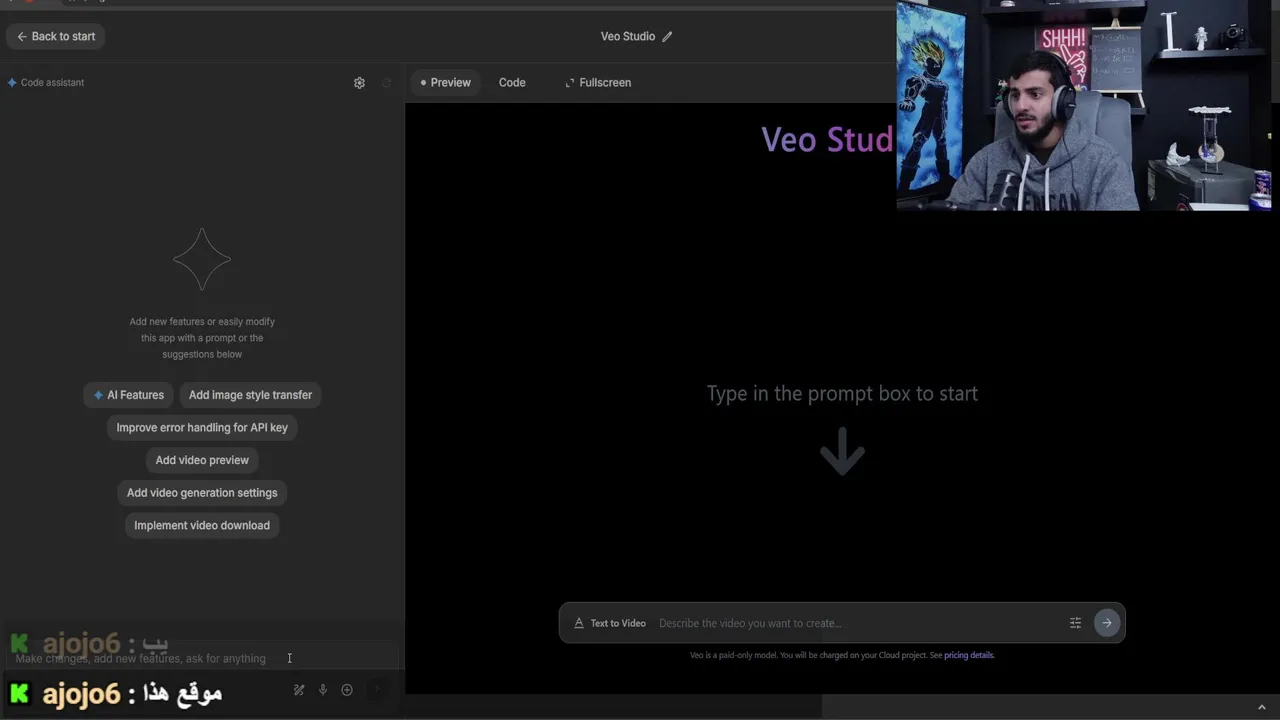
Task: Open the pricing details link
Action: [969, 656]
